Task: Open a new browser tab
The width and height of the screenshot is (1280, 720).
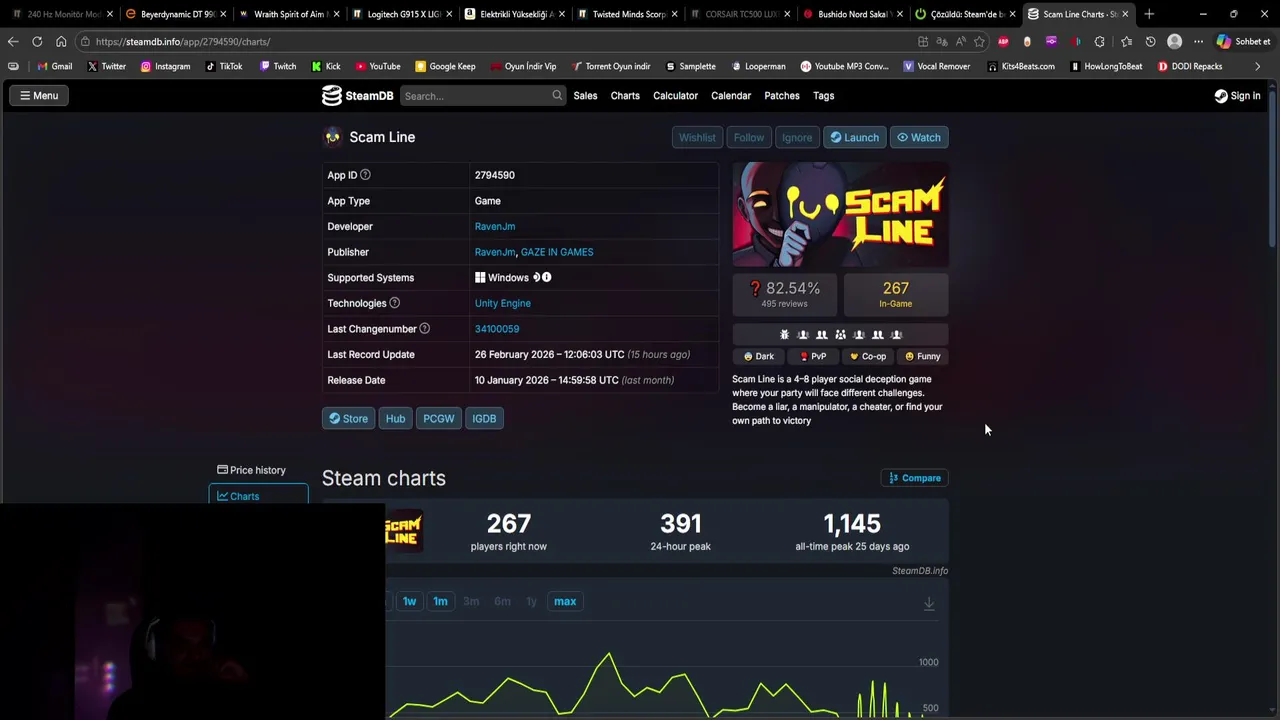Action: (1149, 14)
